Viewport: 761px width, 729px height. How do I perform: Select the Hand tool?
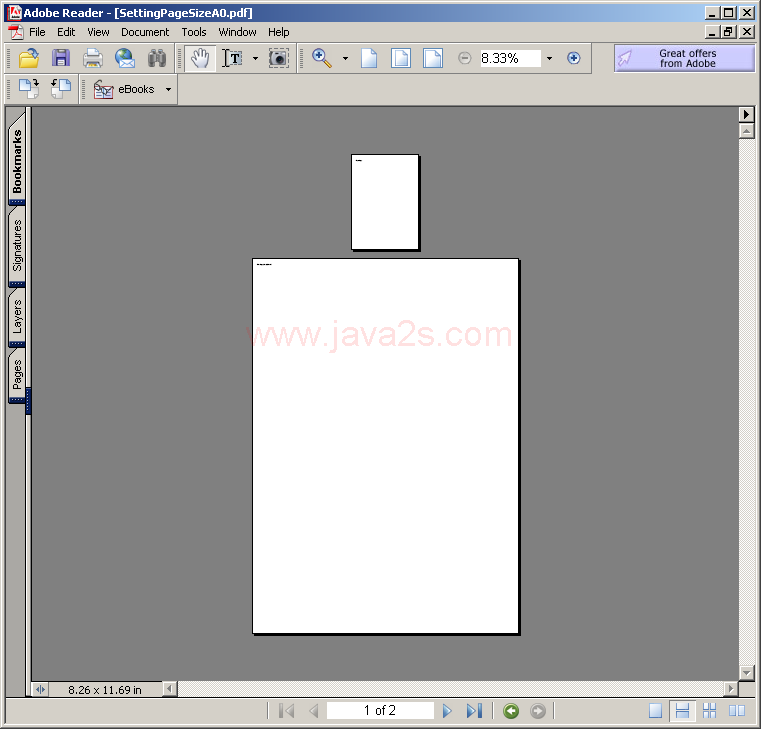tap(200, 58)
